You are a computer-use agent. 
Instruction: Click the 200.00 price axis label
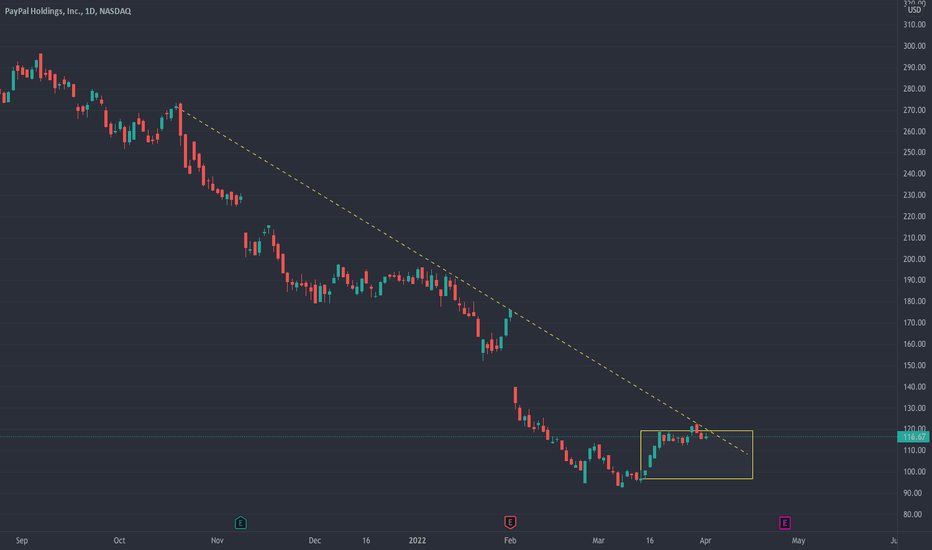click(914, 259)
